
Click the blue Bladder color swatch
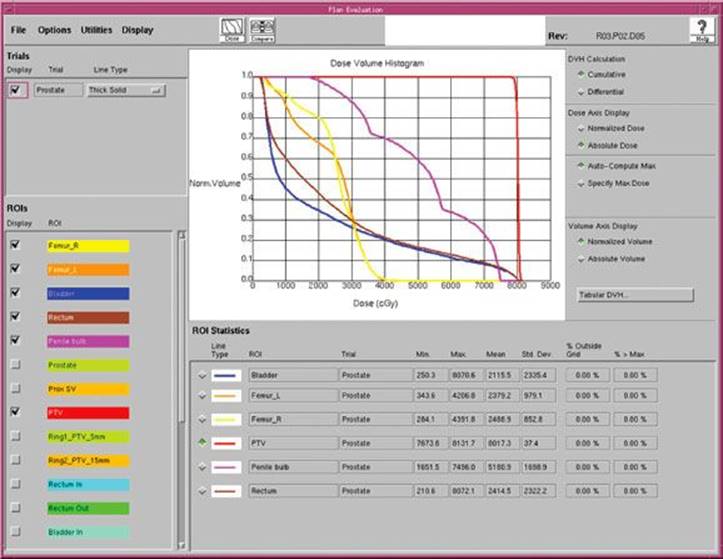click(88, 294)
